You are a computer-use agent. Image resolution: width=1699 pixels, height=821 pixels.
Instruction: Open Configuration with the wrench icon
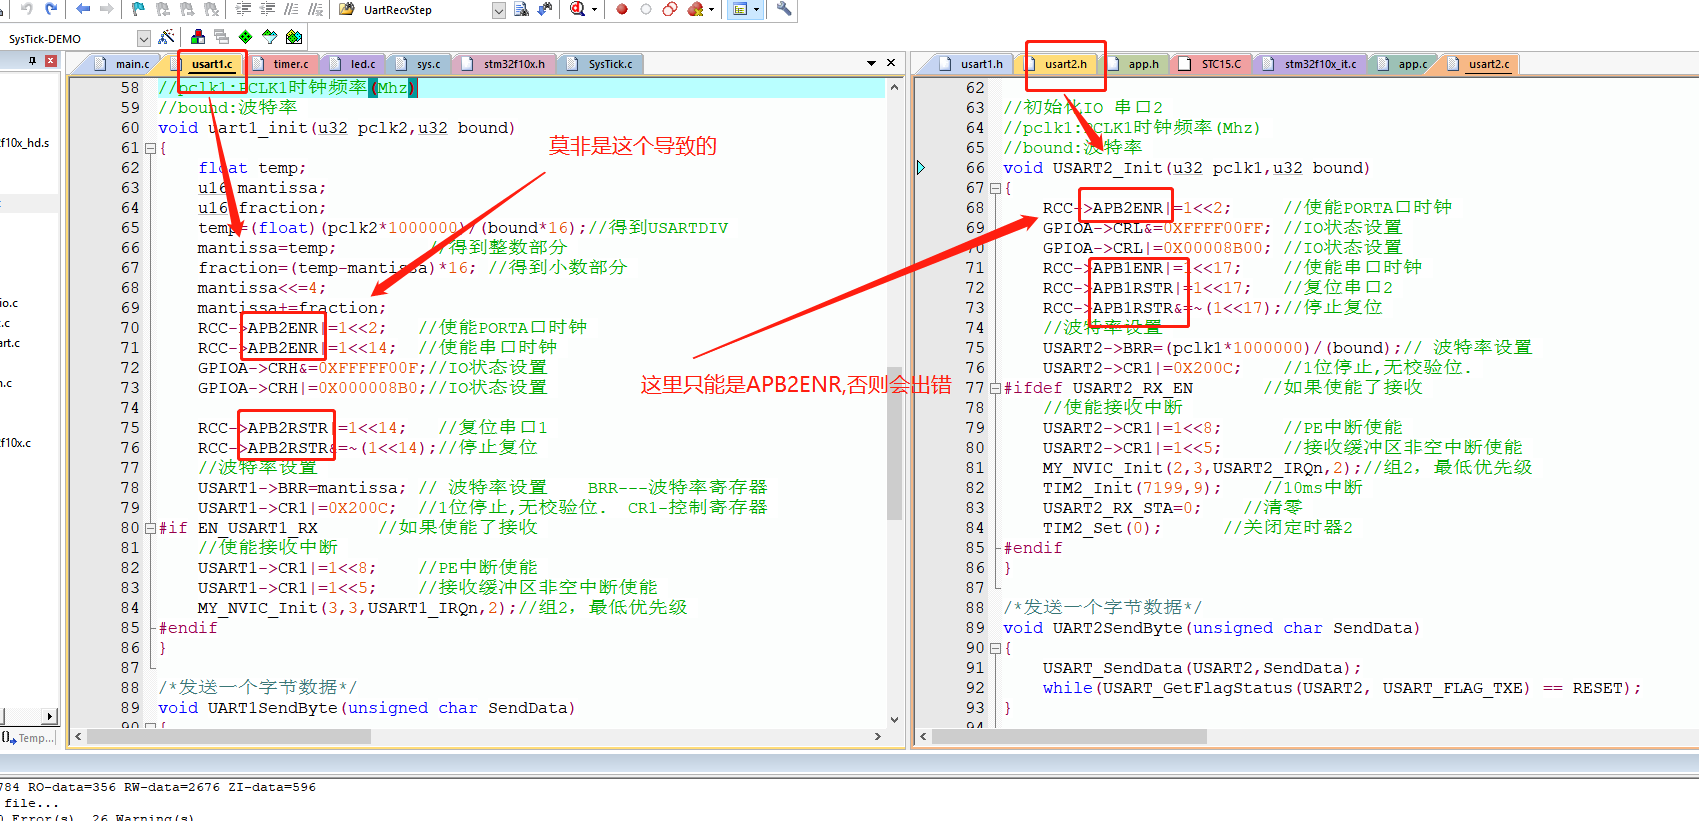tap(784, 9)
